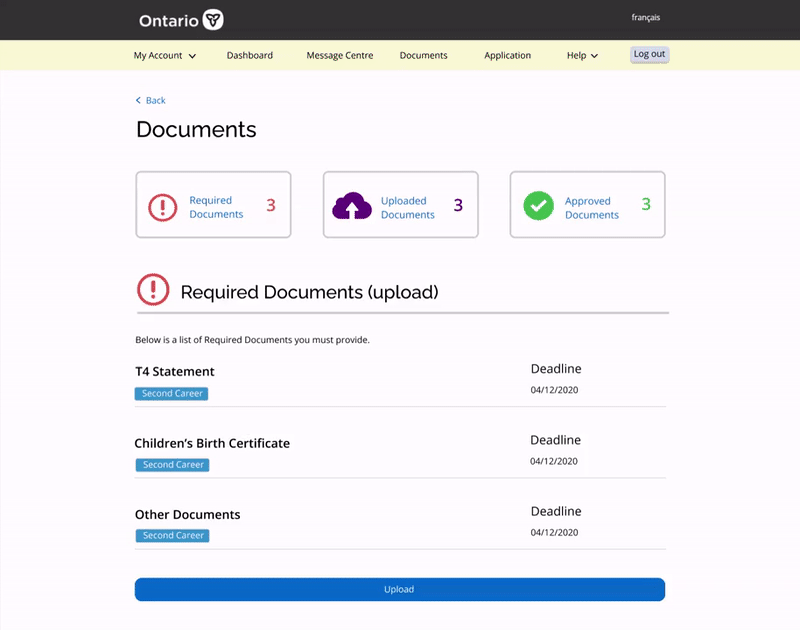This screenshot has height=630, width=800.
Task: Click the Second Career tag under T4 Statement
Action: [x=171, y=393]
